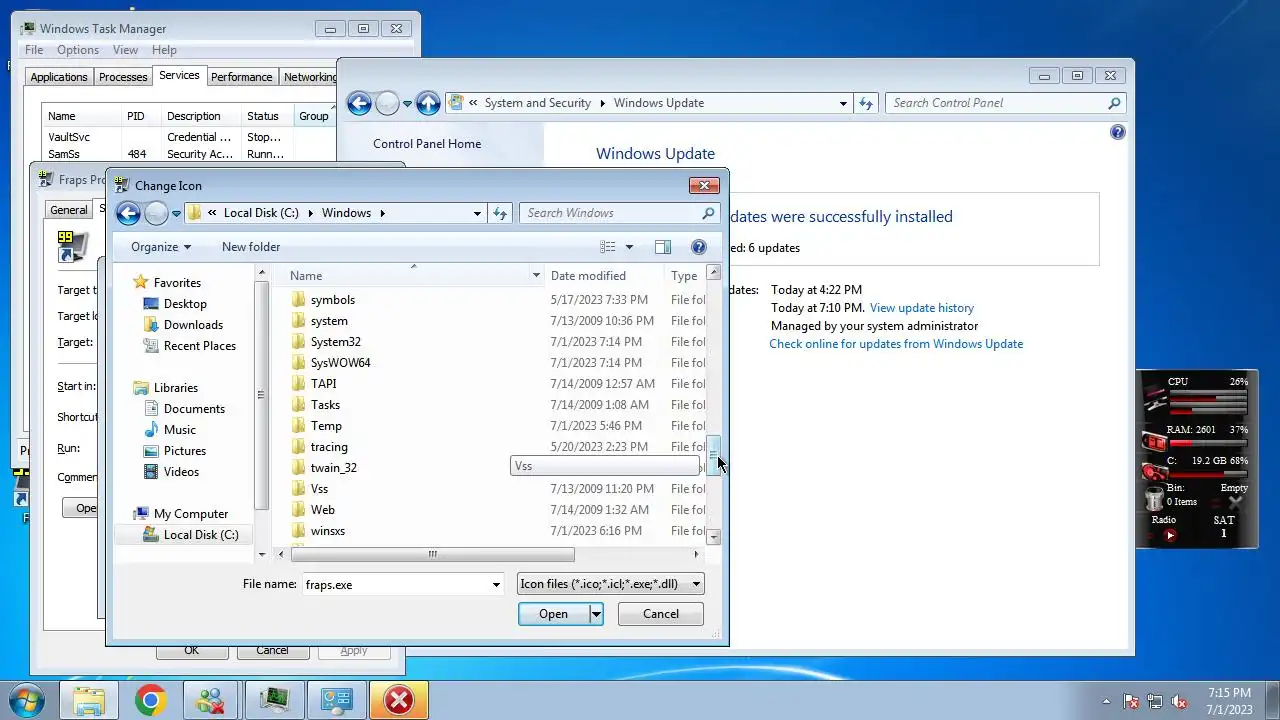Click the Open button's split arrow
The image size is (1280, 720).
596,614
